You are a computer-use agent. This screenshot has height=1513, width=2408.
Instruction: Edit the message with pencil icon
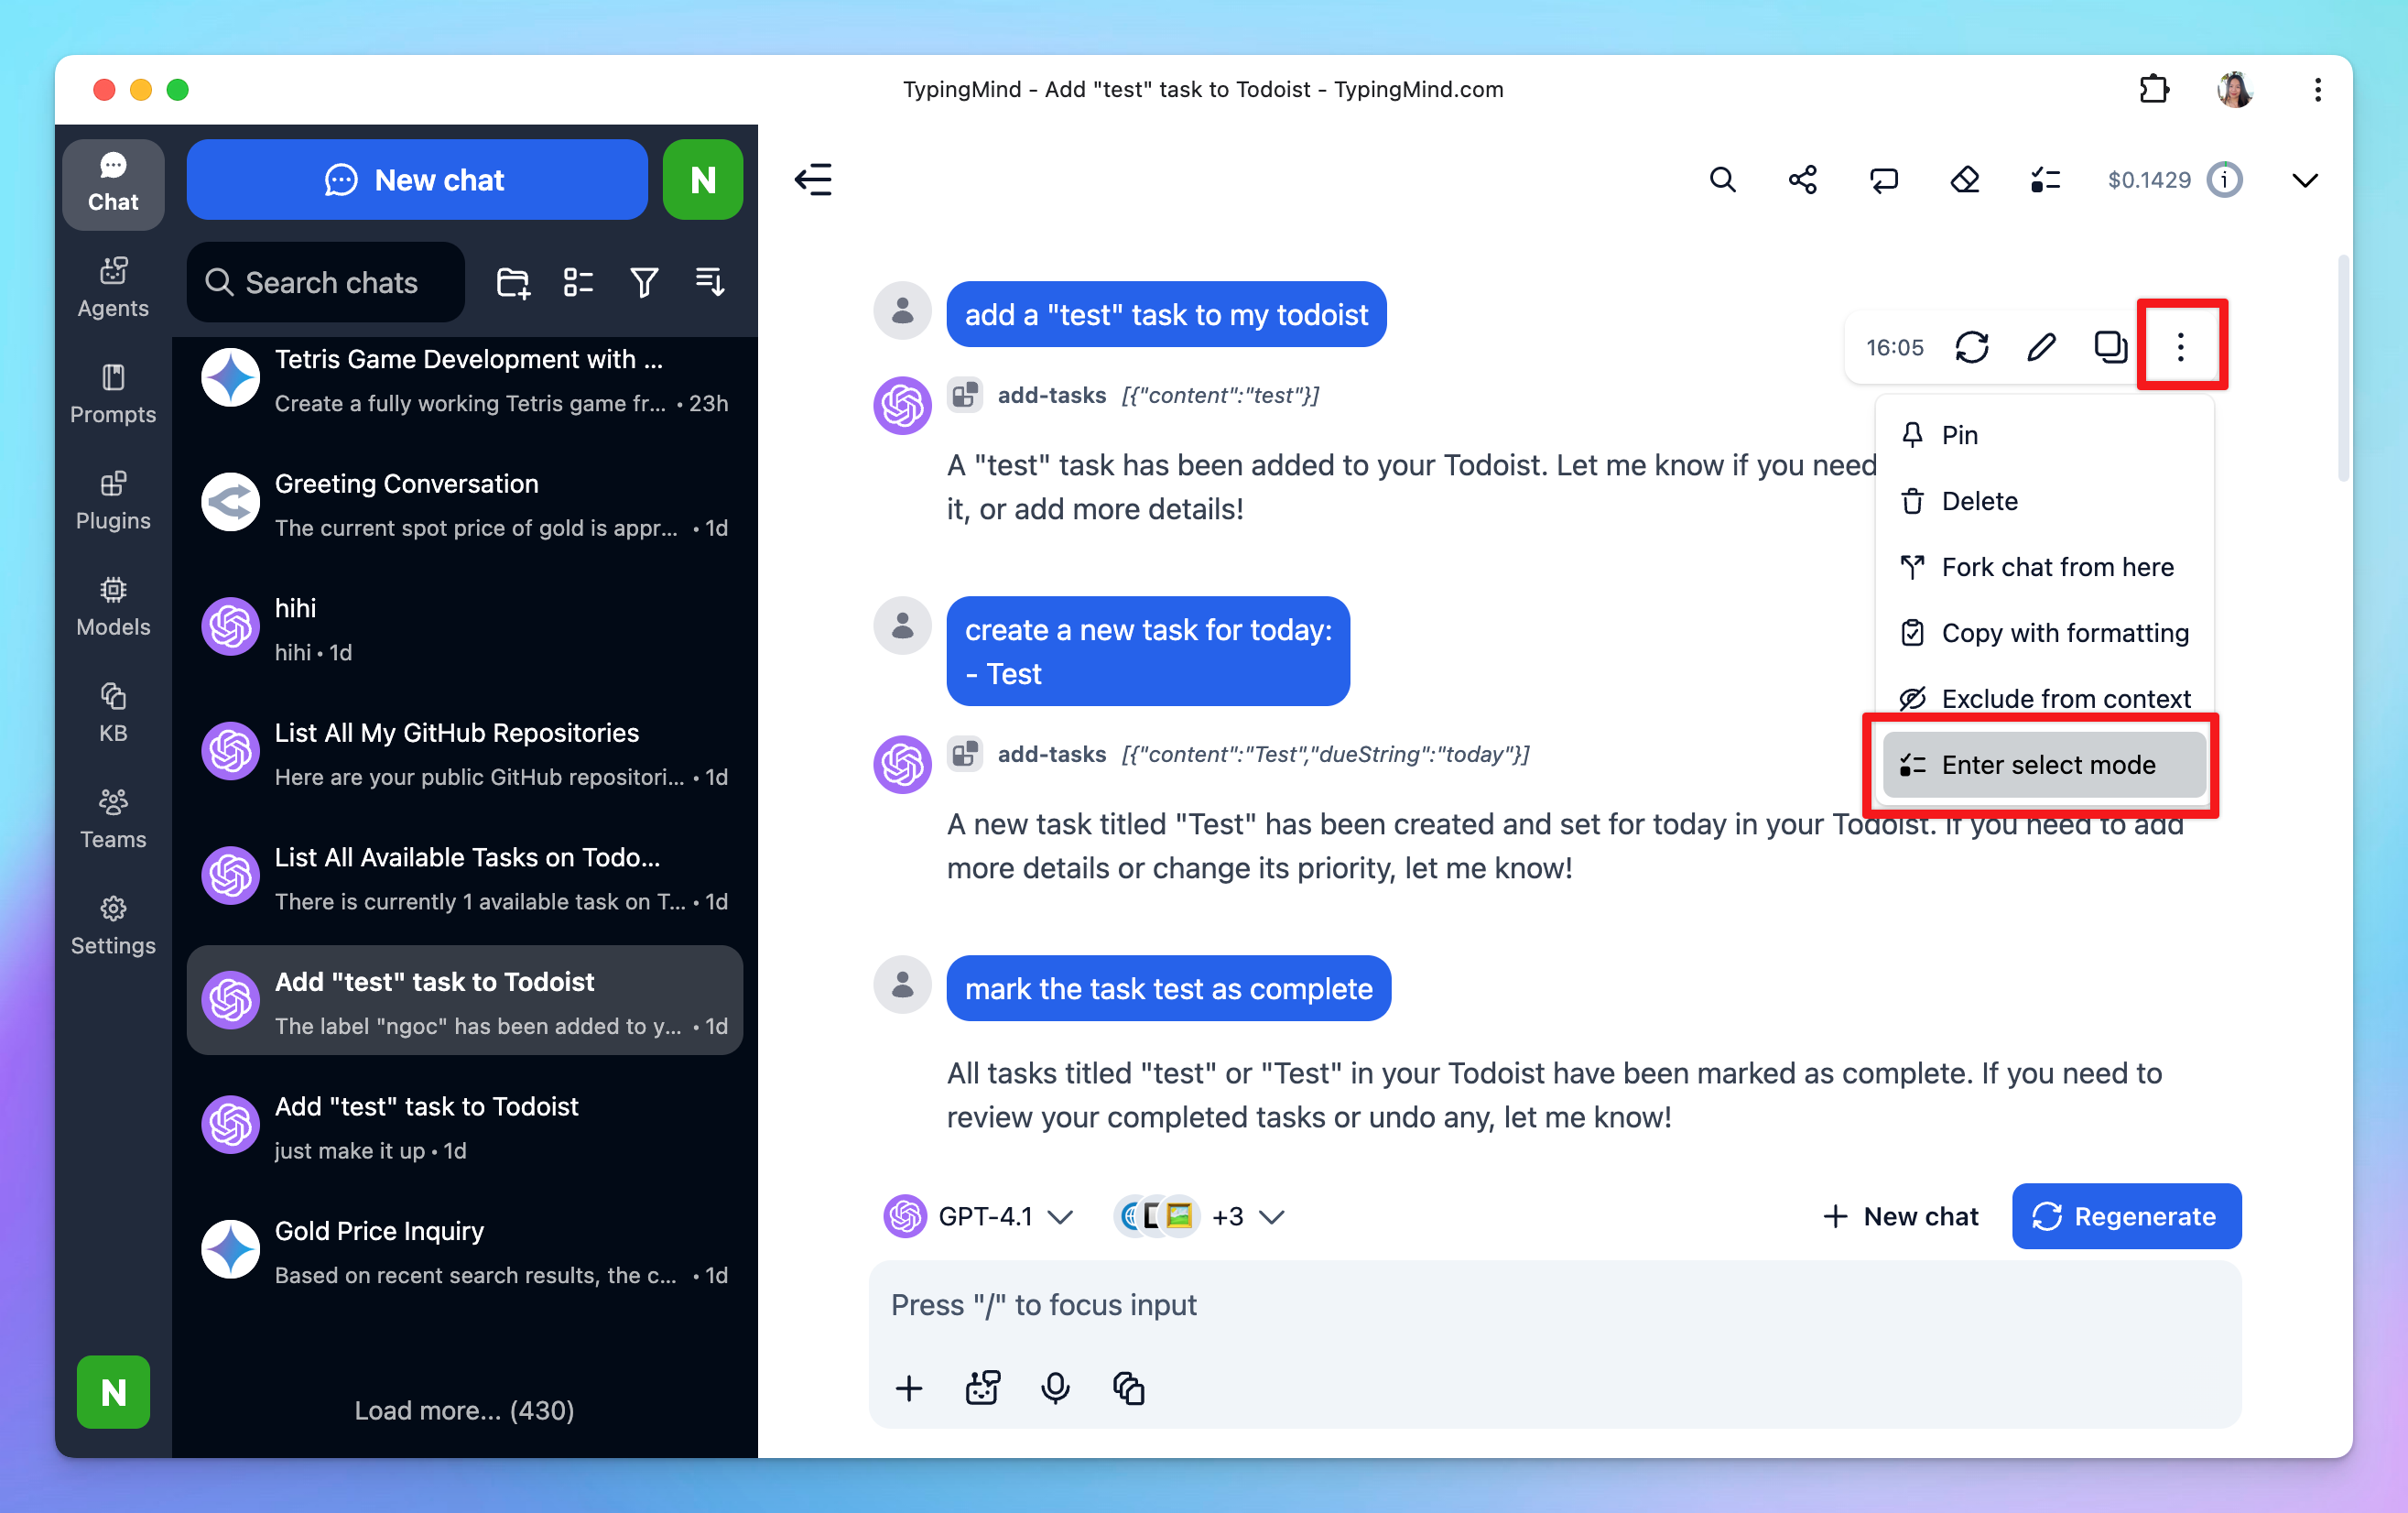(2041, 347)
